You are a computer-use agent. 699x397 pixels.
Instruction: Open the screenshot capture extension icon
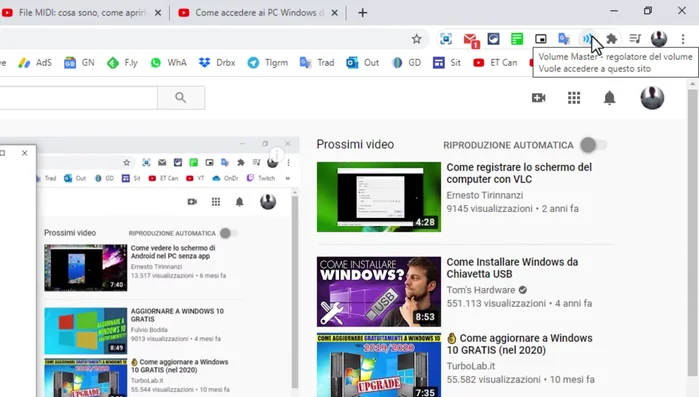tap(446, 39)
